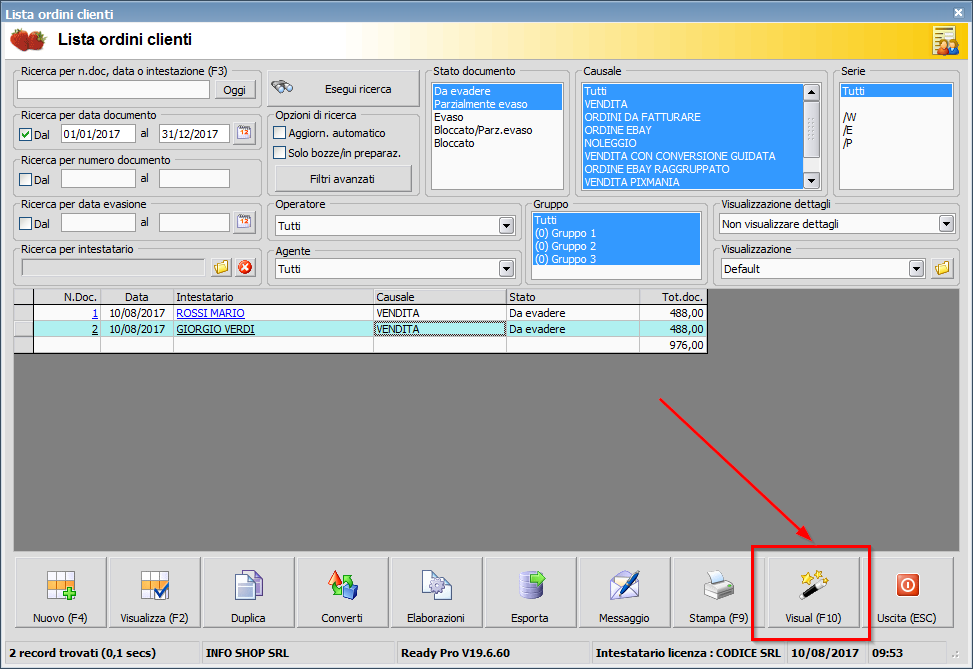Viewport: 973px width, 669px height.
Task: Click the Esporta button
Action: pos(530,592)
